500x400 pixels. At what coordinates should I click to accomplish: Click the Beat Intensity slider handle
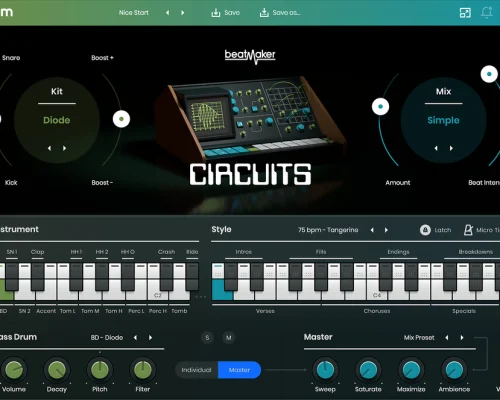pos(489,74)
